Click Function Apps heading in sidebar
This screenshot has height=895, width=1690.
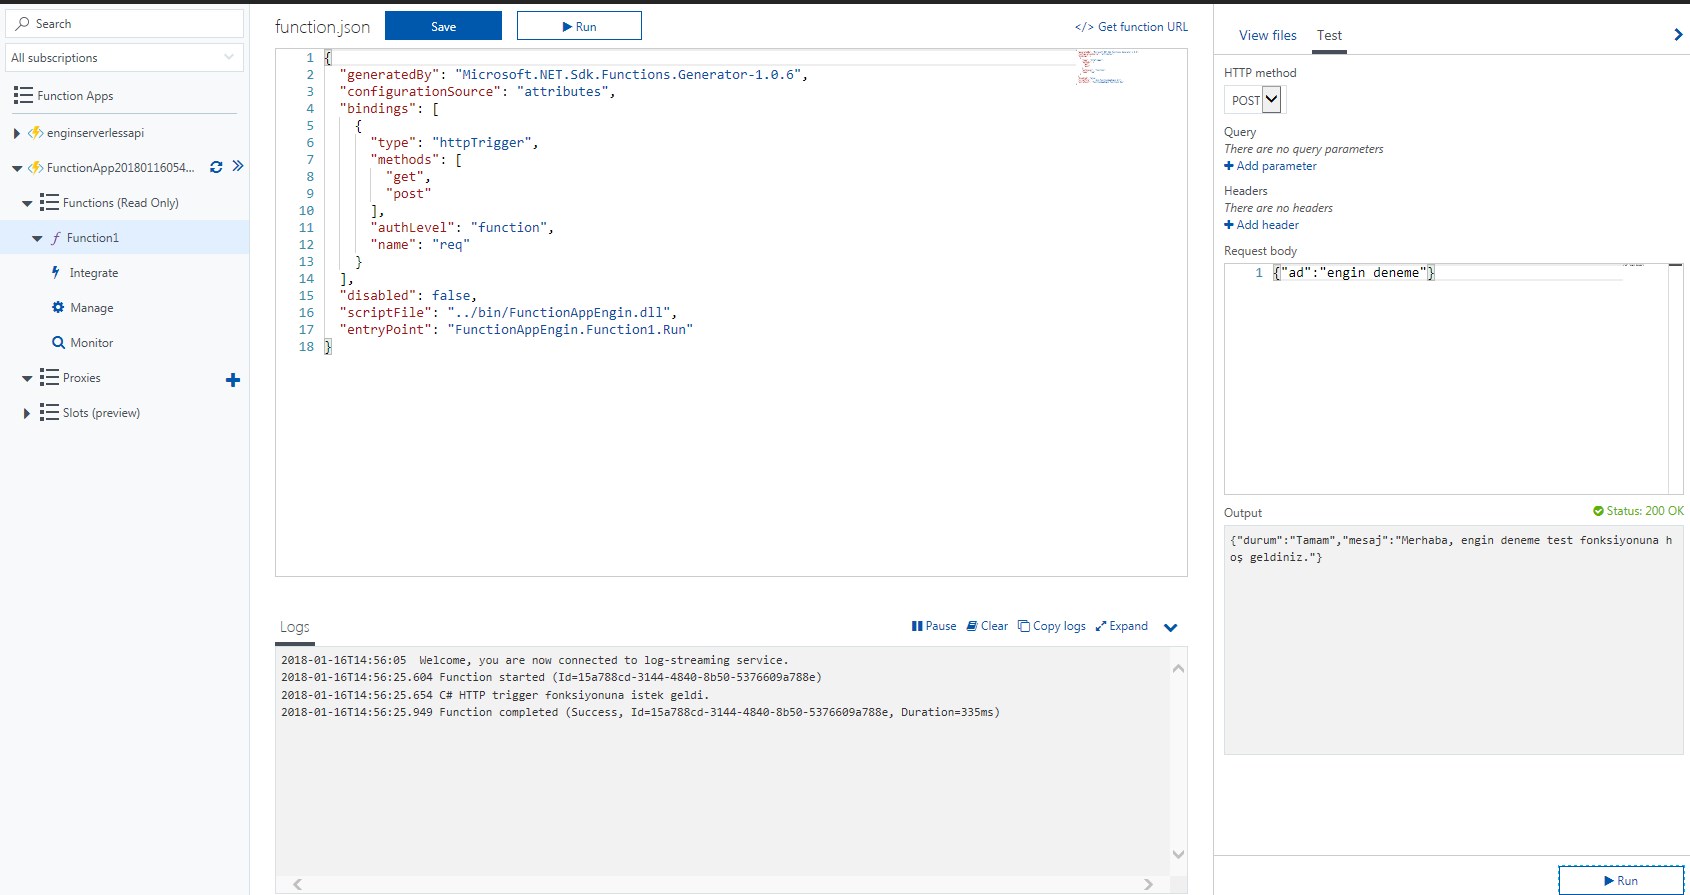(x=75, y=95)
